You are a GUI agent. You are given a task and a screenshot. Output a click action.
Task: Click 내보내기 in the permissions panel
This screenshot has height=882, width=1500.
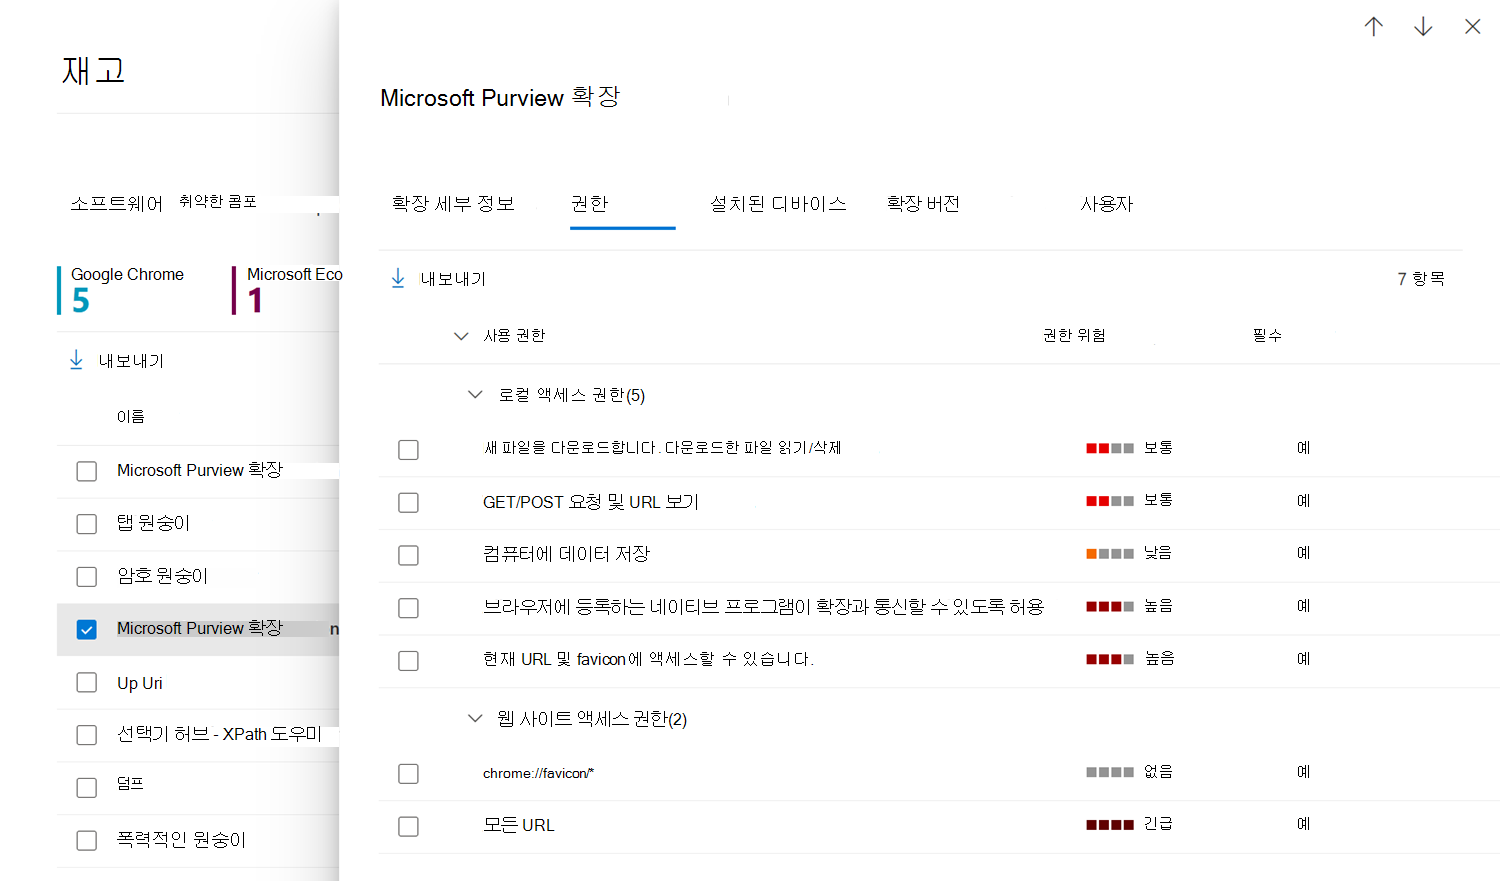(453, 279)
